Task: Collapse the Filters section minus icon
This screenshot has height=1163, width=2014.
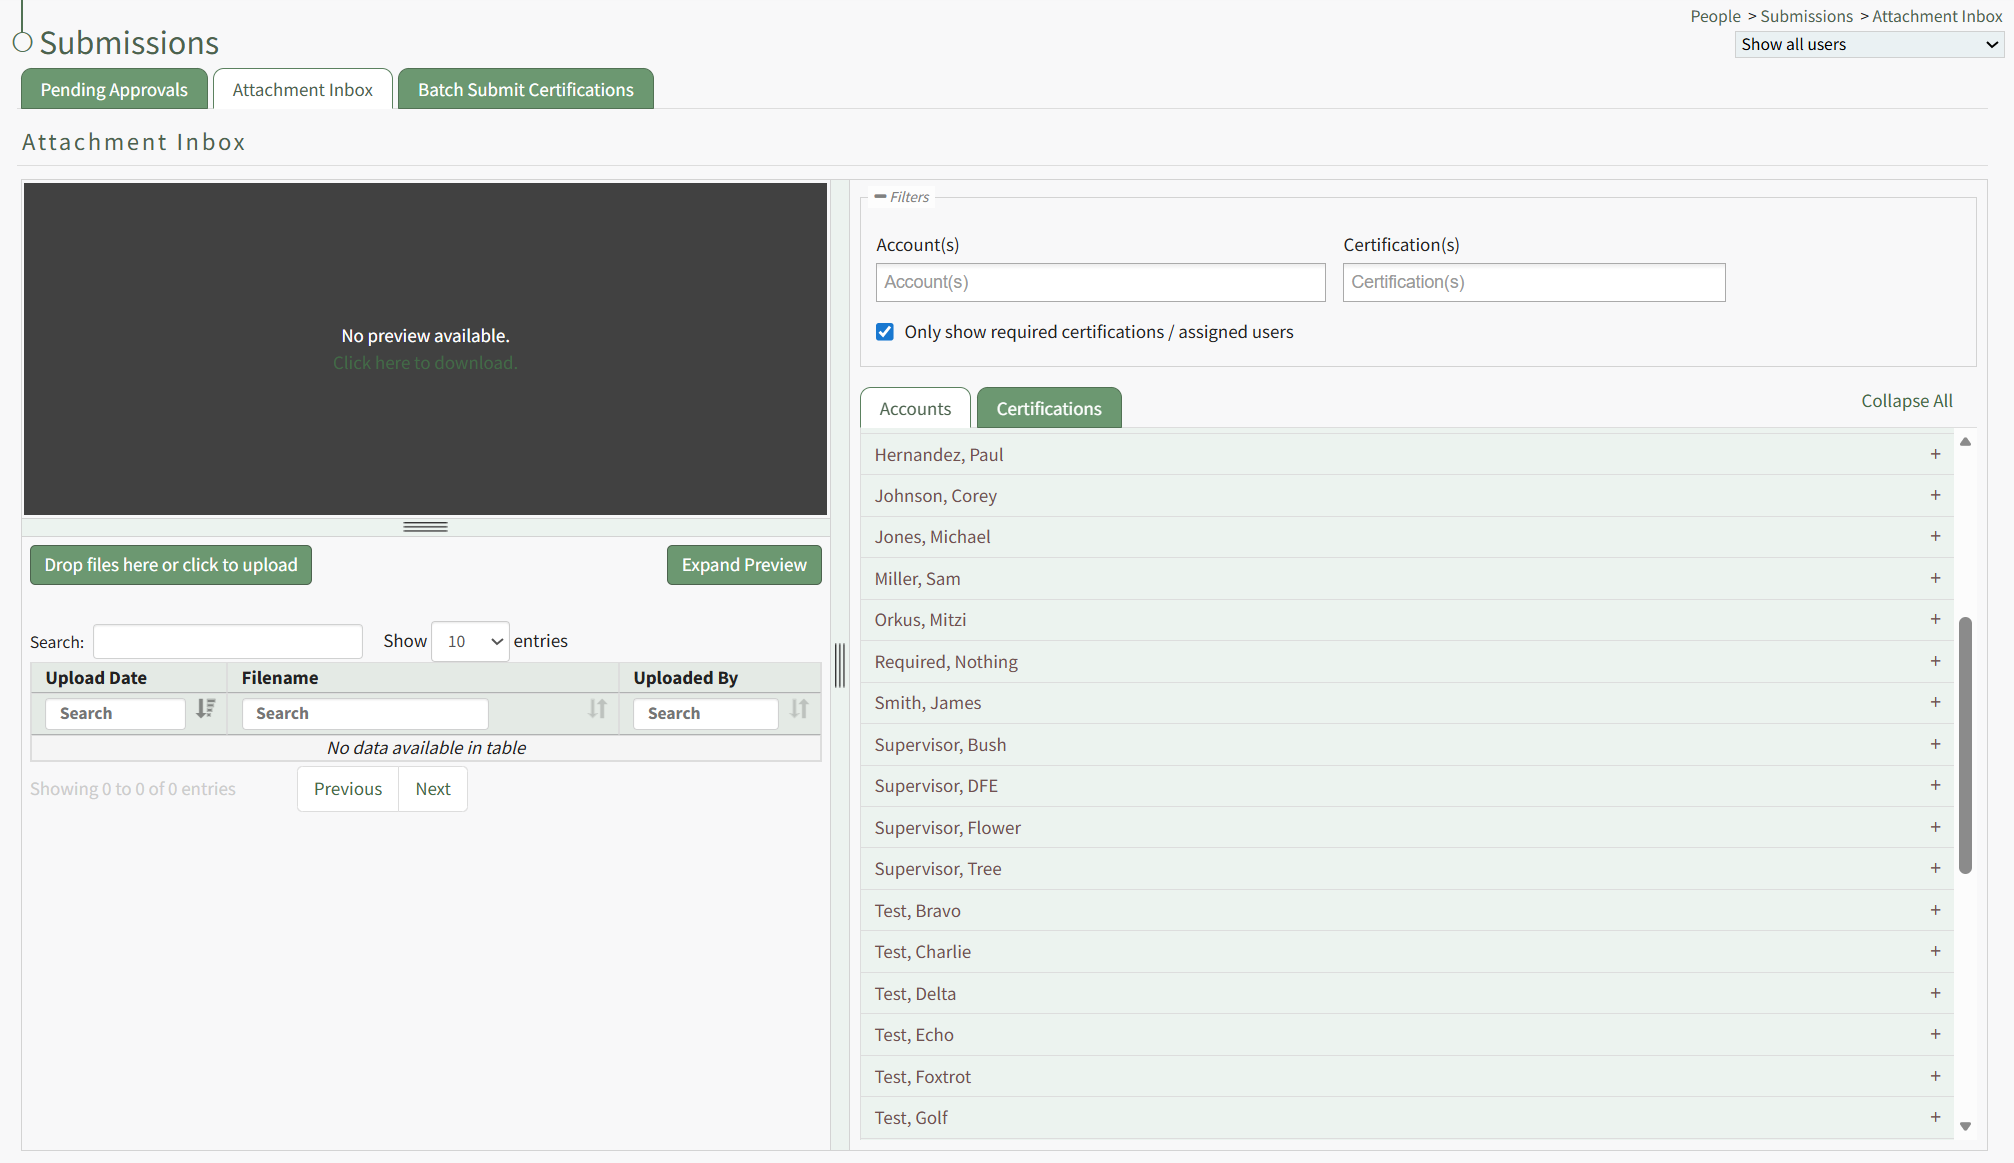Action: (880, 197)
